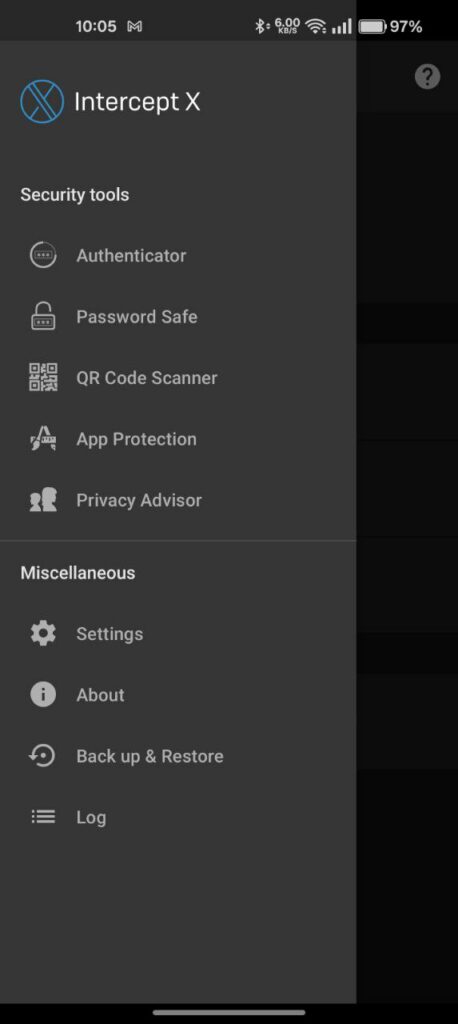Open the Privacy Advisor entry
The image size is (458, 1024).
point(178,500)
